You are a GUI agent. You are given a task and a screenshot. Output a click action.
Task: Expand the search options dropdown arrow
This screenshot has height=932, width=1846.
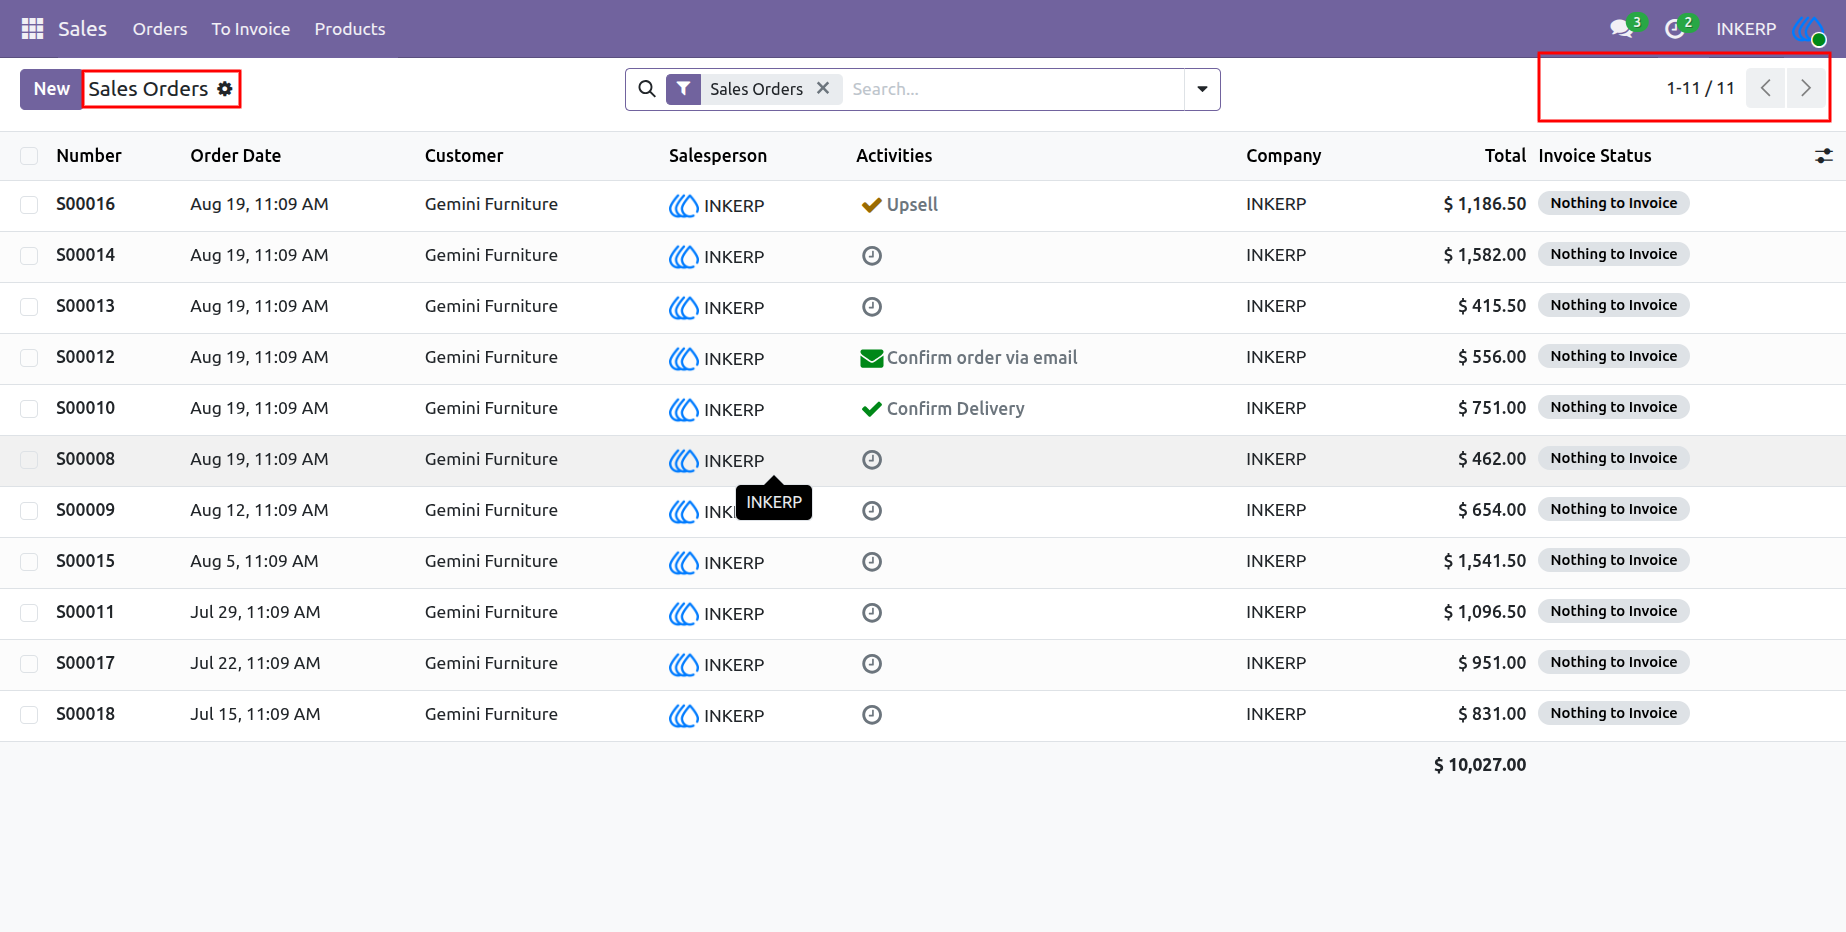[1202, 89]
